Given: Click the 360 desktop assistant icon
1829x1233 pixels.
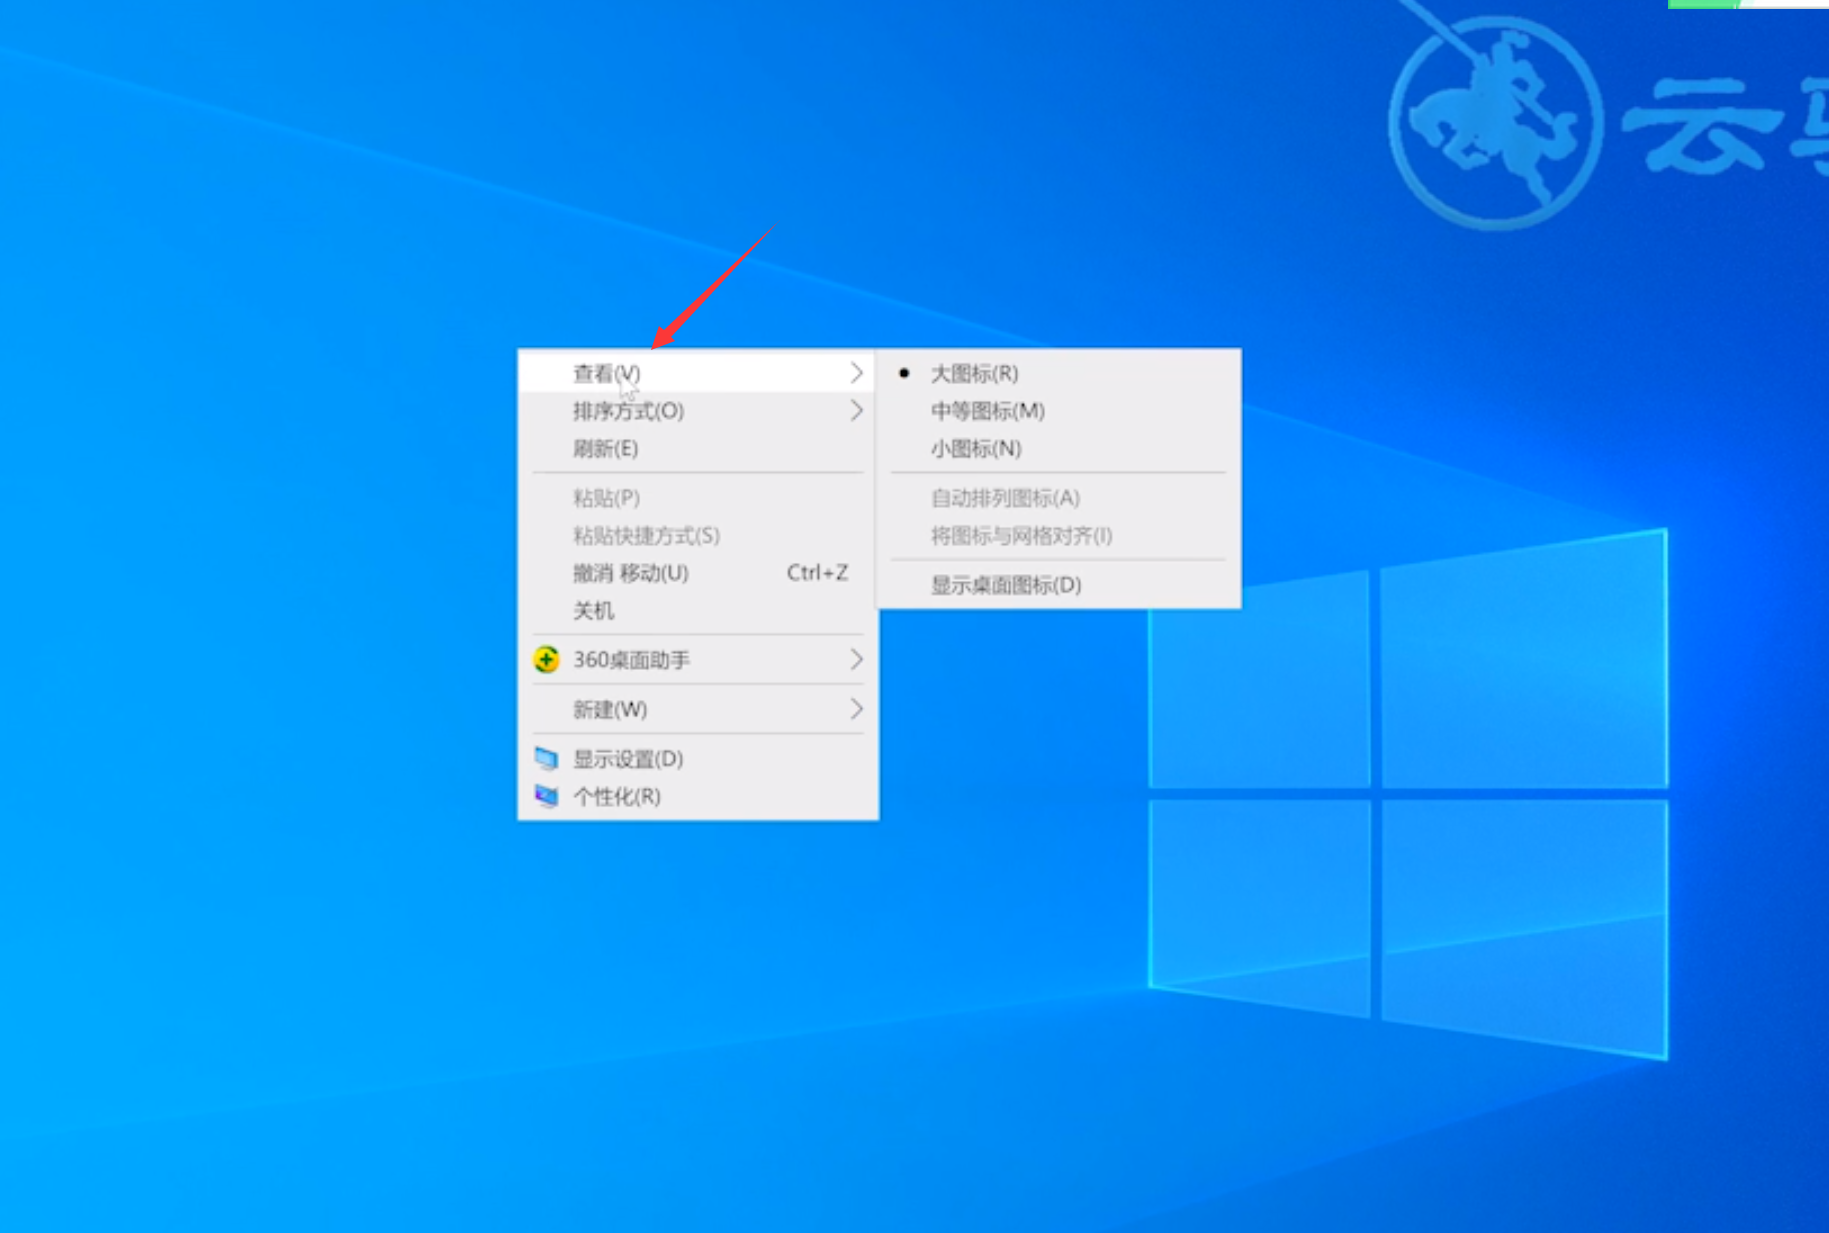Looking at the screenshot, I should pyautogui.click(x=546, y=660).
